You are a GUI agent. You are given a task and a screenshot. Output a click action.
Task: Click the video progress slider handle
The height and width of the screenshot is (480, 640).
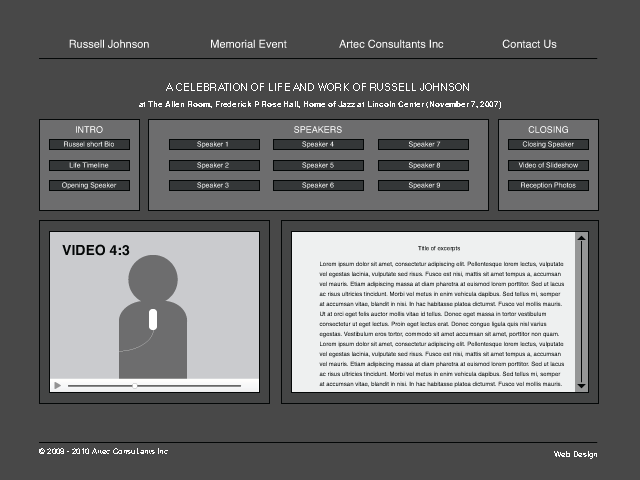pos(135,385)
